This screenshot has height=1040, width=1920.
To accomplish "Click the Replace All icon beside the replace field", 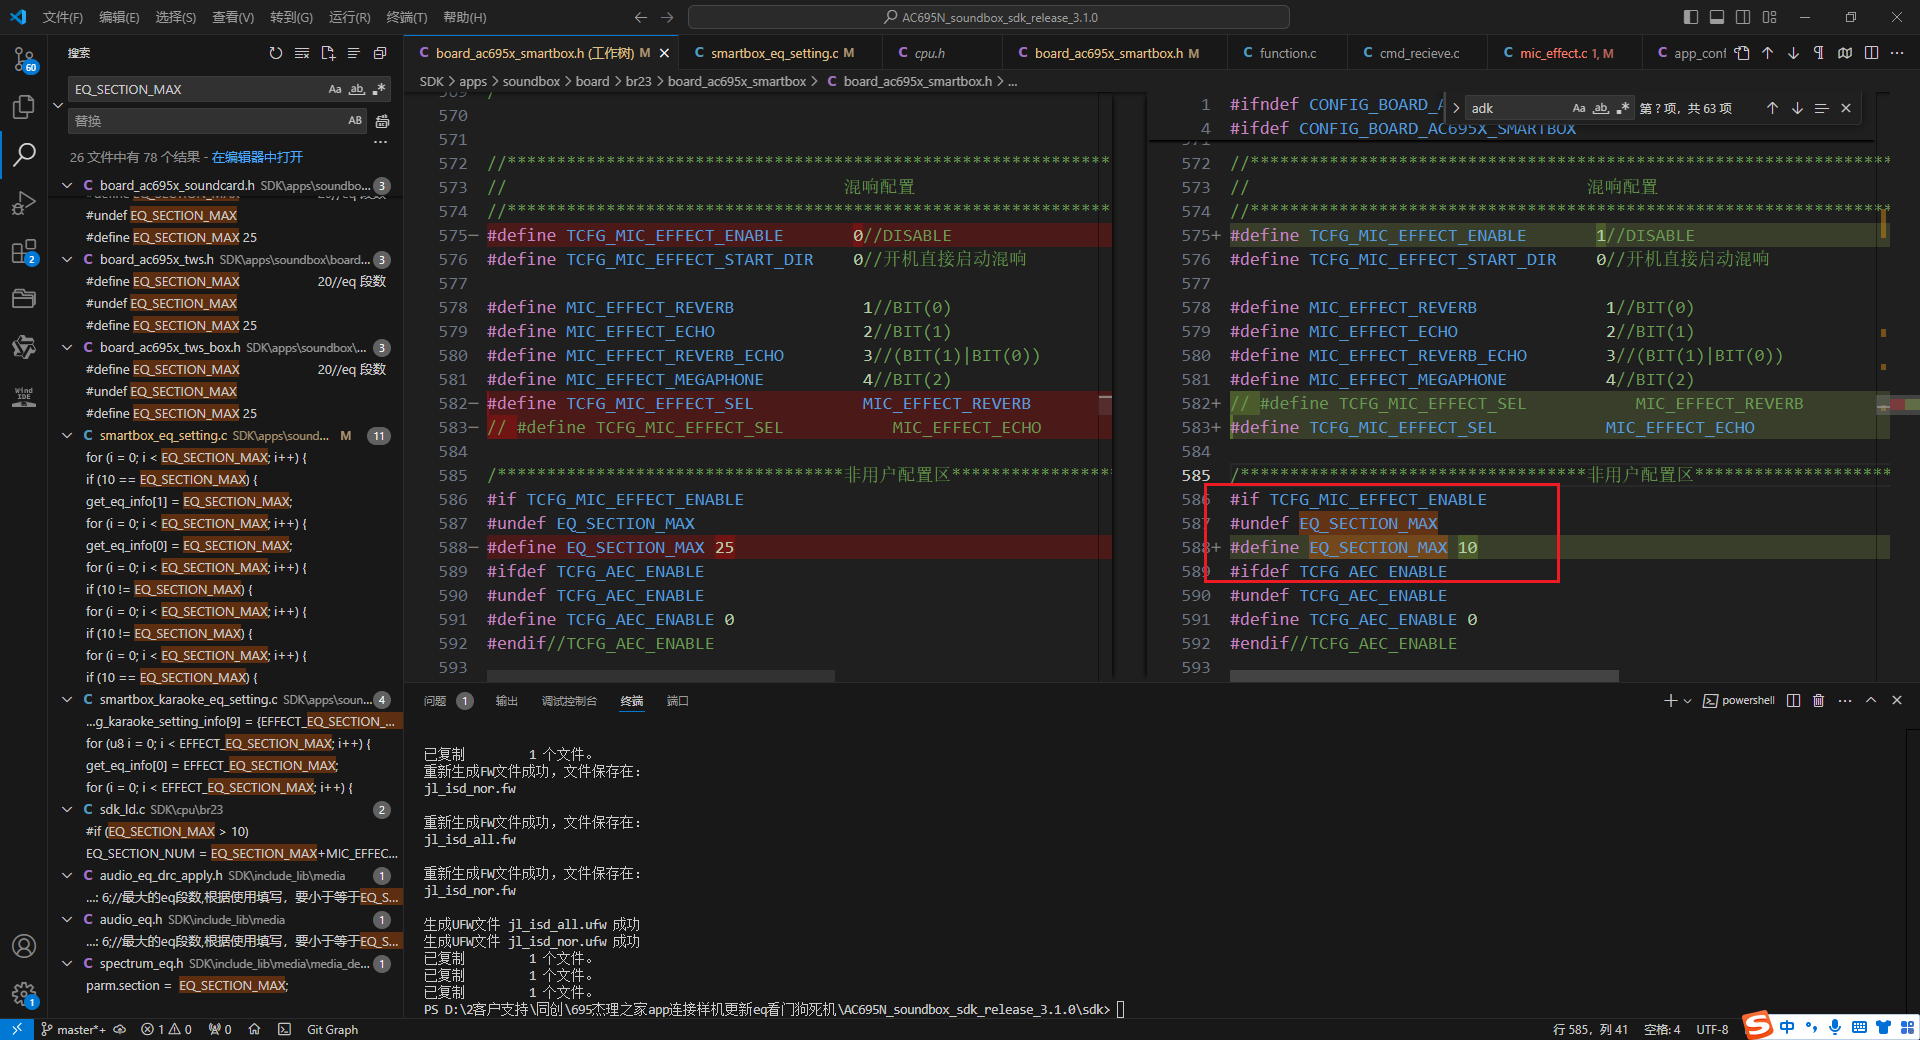I will point(382,121).
